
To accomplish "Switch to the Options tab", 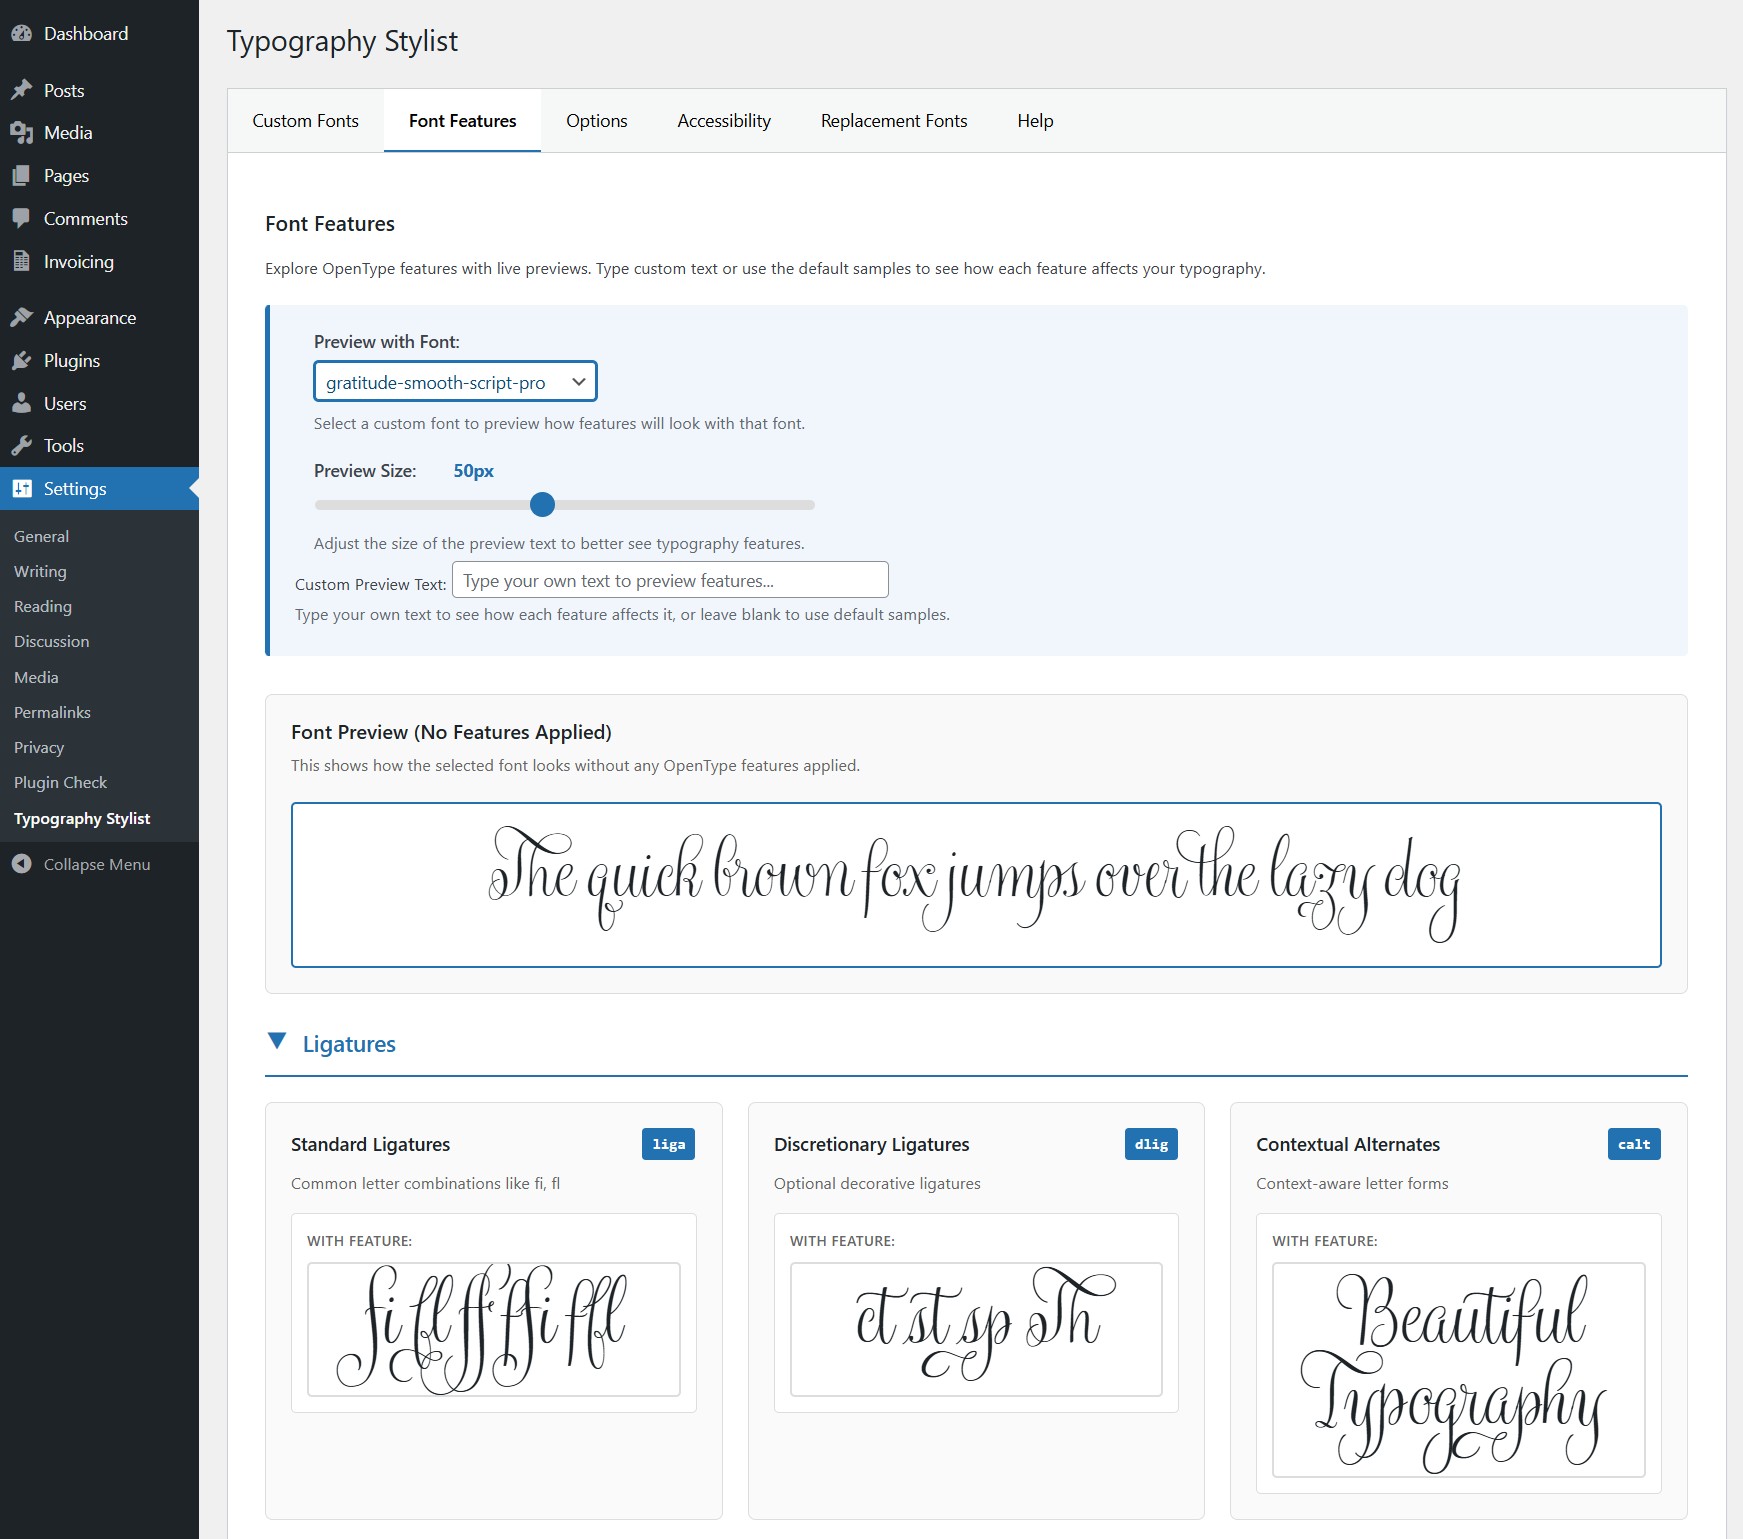I will coord(596,120).
